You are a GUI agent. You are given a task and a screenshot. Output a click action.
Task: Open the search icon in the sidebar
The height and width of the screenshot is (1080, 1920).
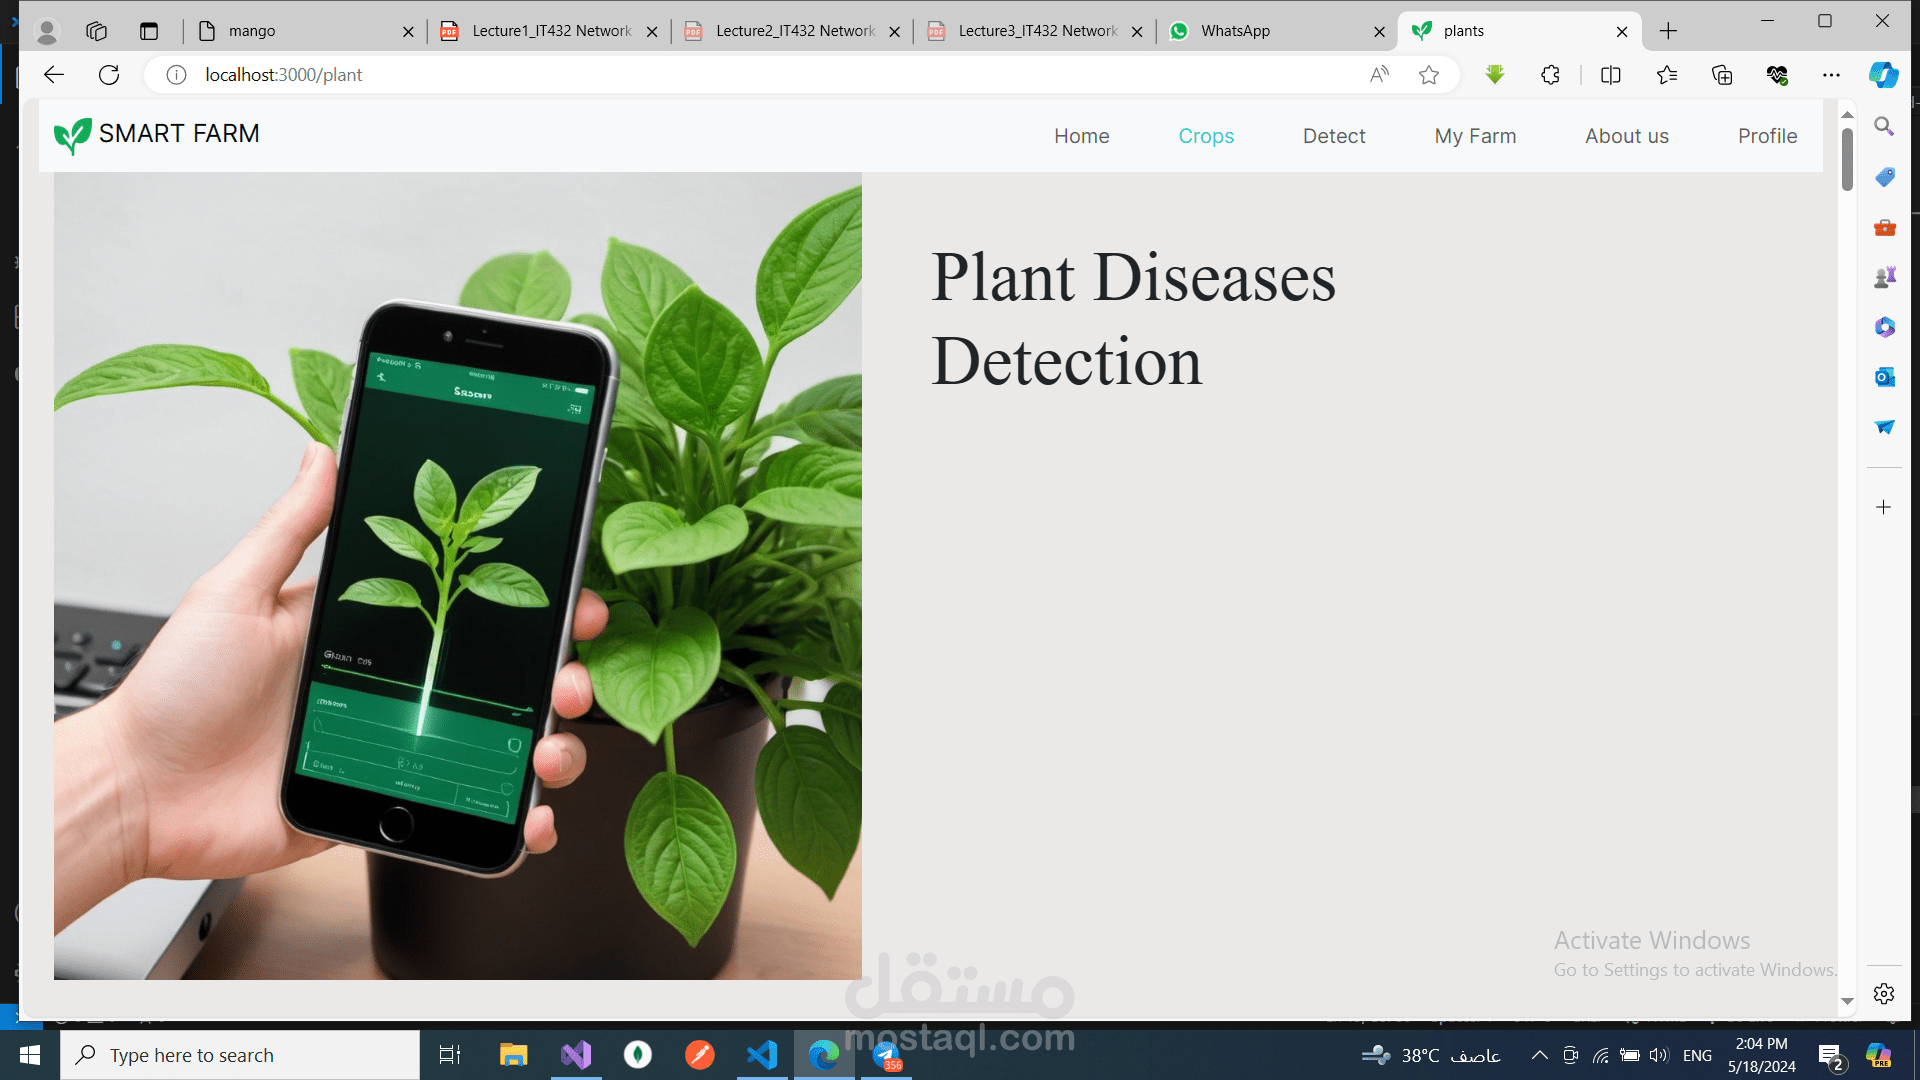point(1884,126)
